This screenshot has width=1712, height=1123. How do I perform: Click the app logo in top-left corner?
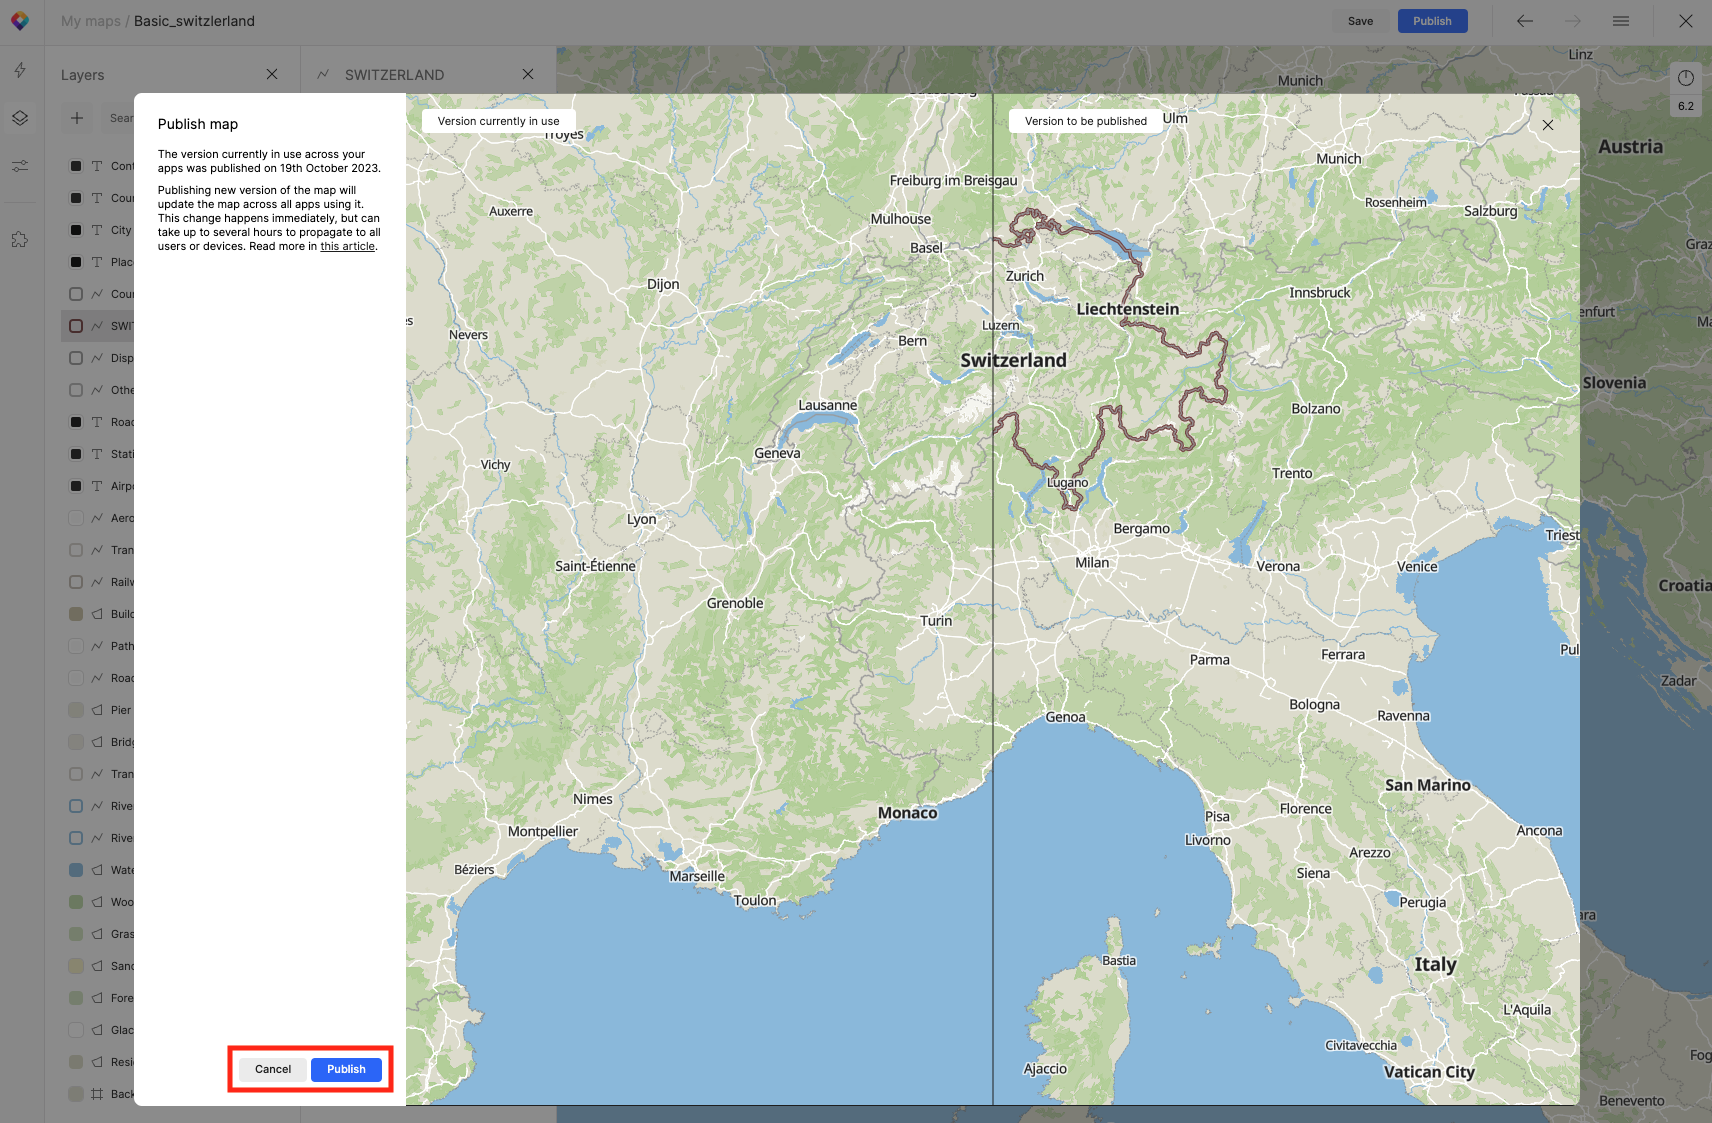[20, 21]
